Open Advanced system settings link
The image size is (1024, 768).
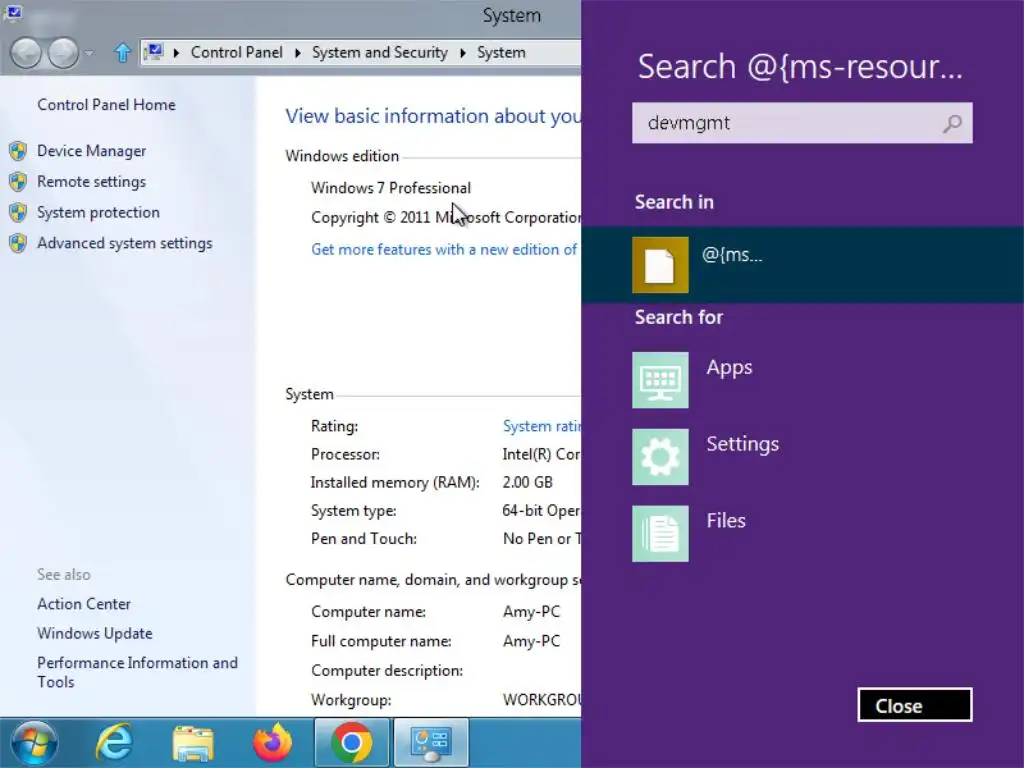[125, 243]
